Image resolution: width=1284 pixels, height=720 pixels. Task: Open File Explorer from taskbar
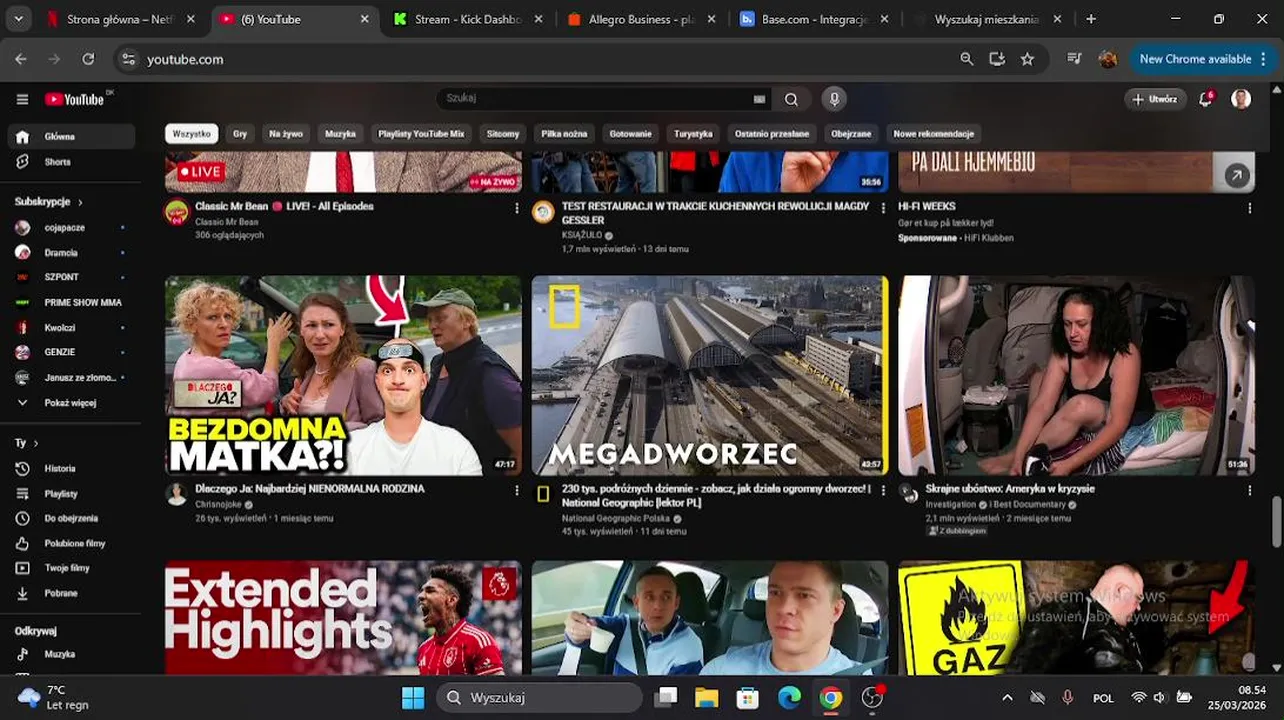coord(706,698)
